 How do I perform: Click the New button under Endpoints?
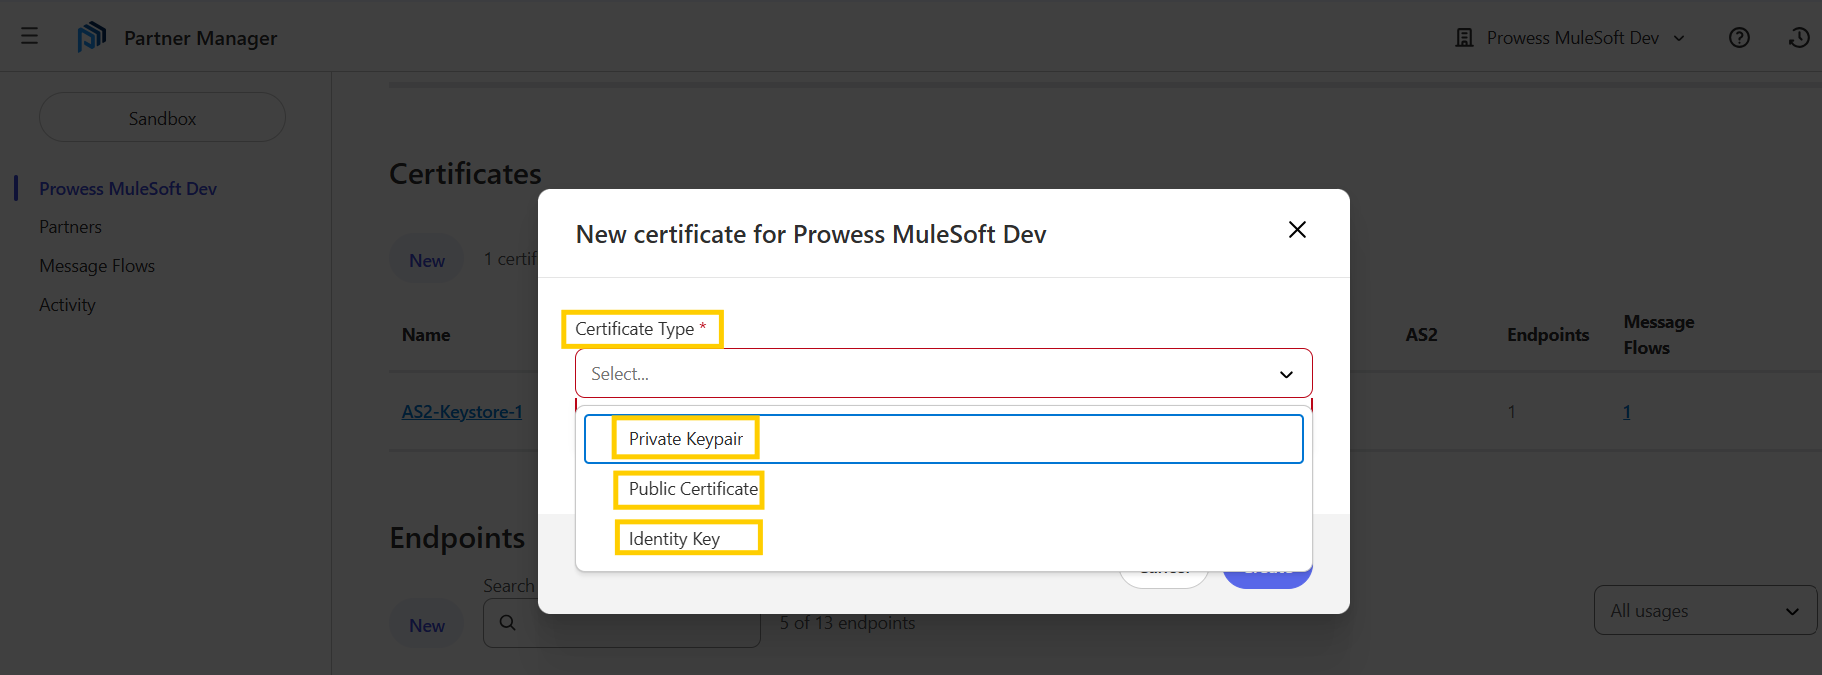(x=427, y=625)
